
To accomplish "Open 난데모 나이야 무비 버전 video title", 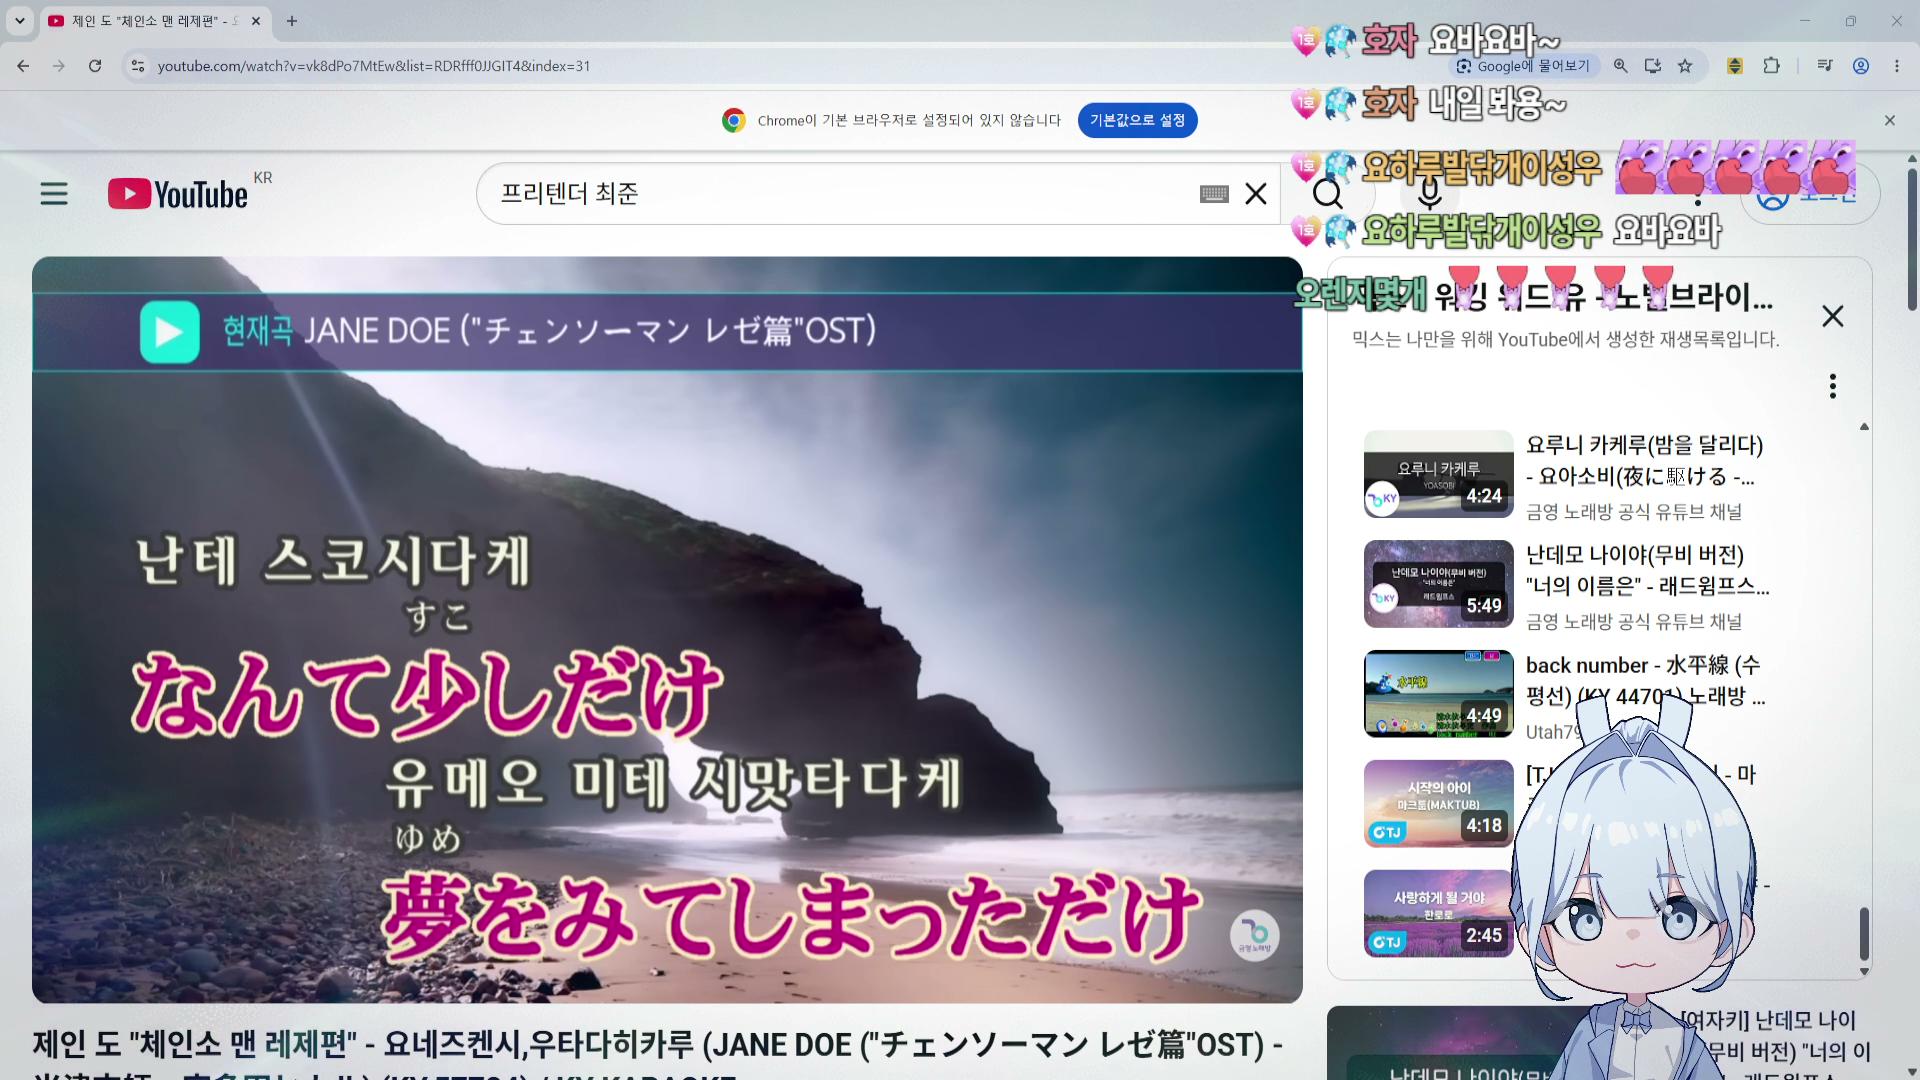I will pos(1648,570).
